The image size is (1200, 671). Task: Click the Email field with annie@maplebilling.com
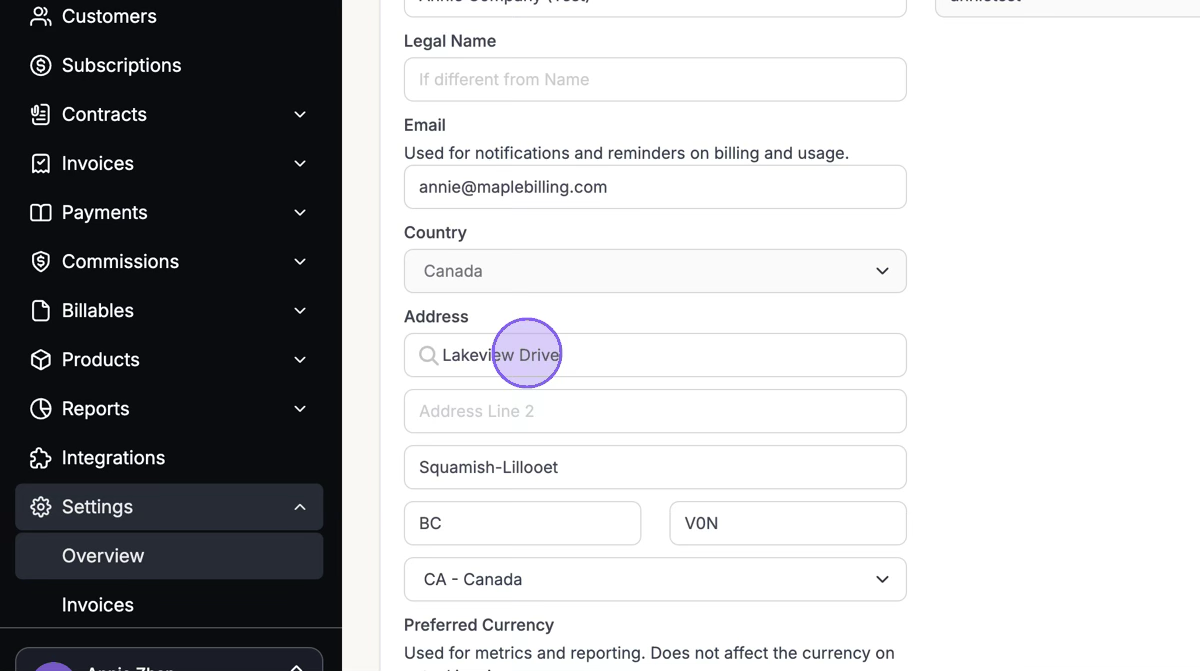pyautogui.click(x=655, y=187)
